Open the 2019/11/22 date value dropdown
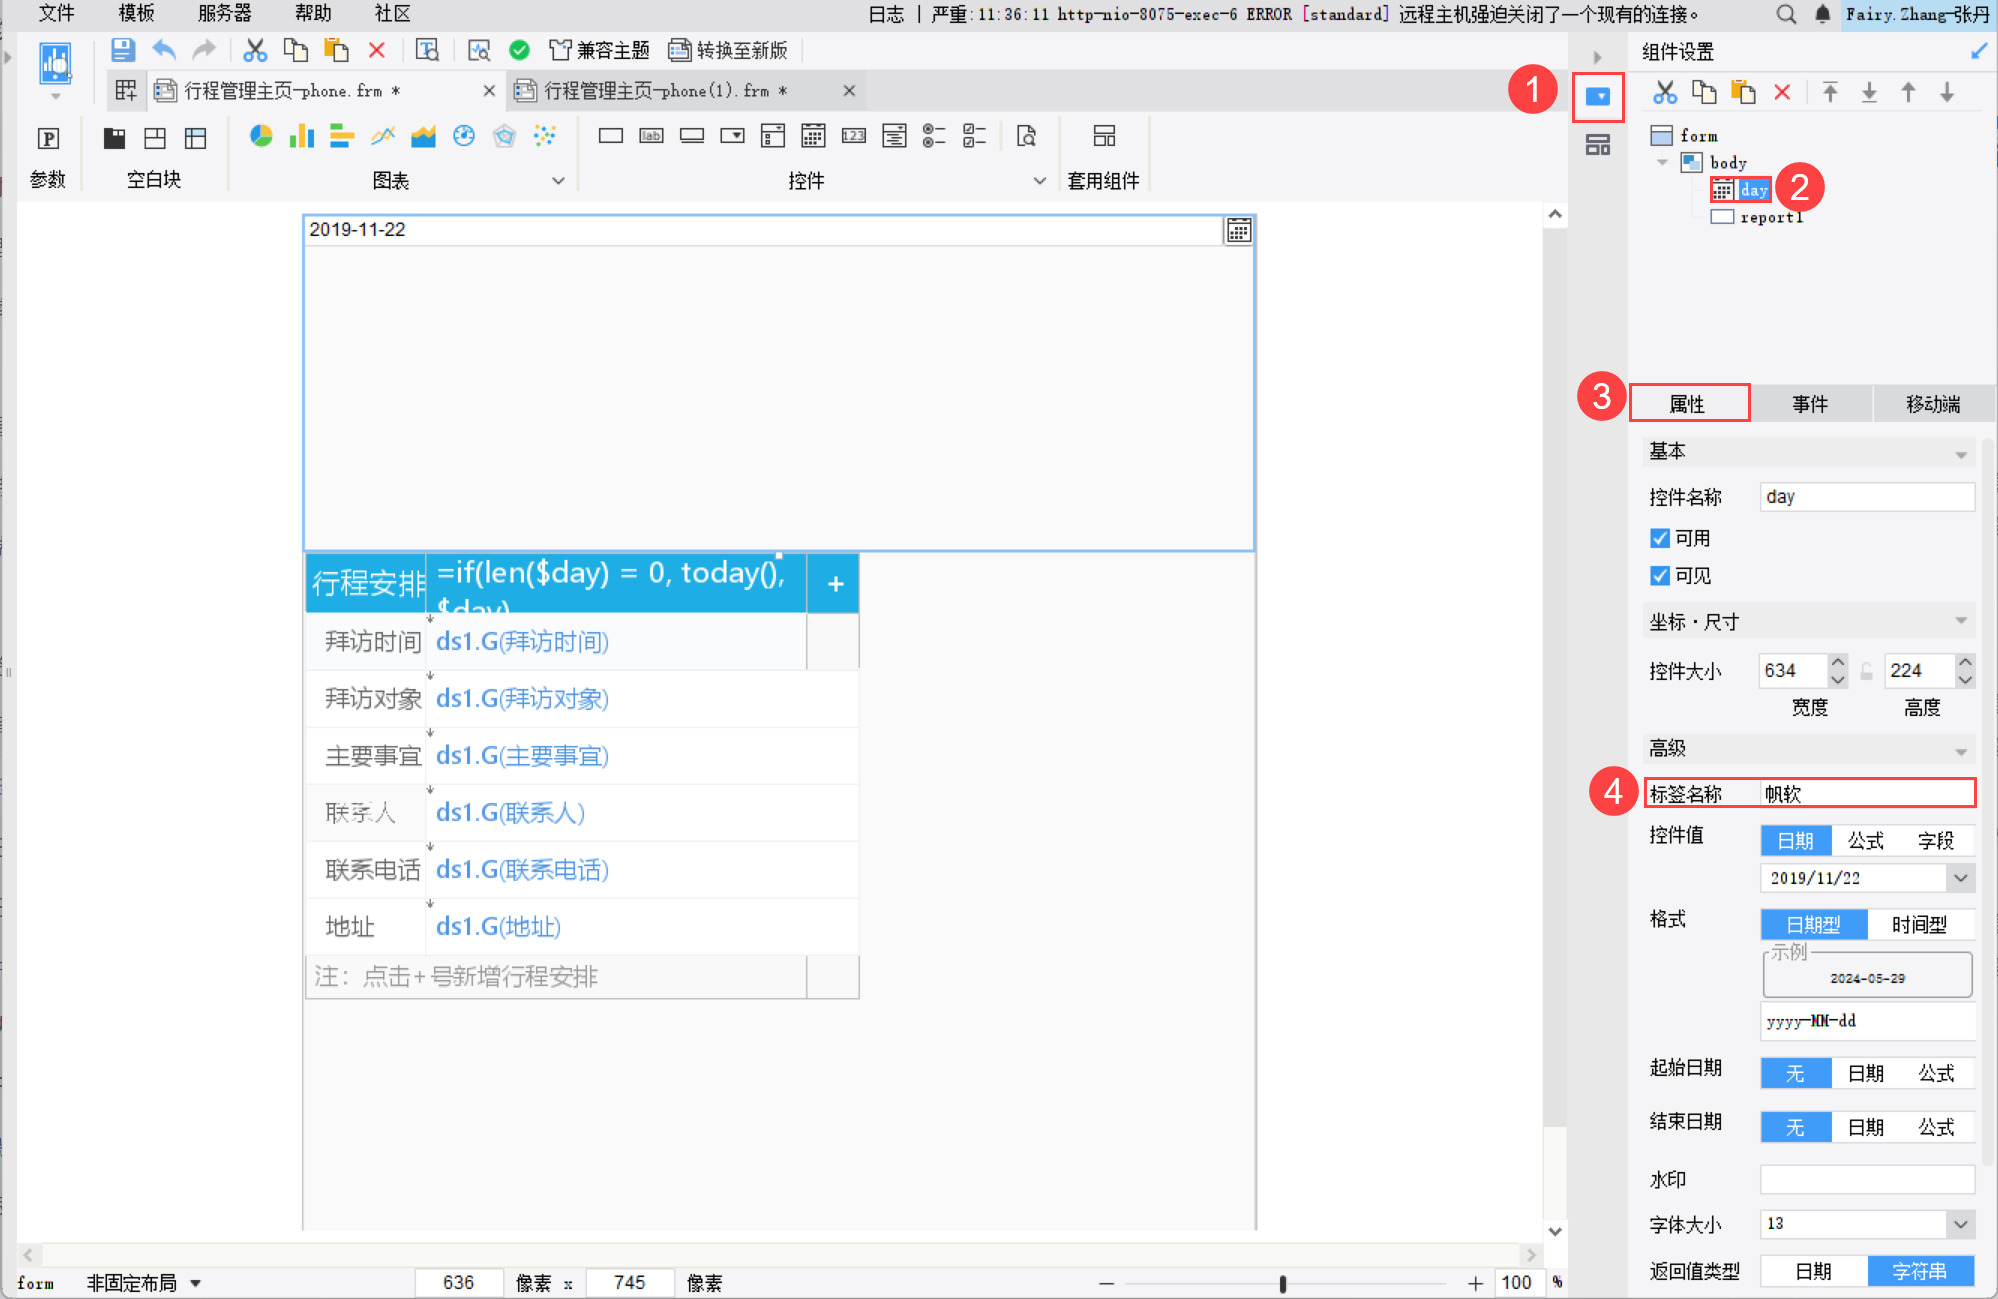 click(1960, 878)
